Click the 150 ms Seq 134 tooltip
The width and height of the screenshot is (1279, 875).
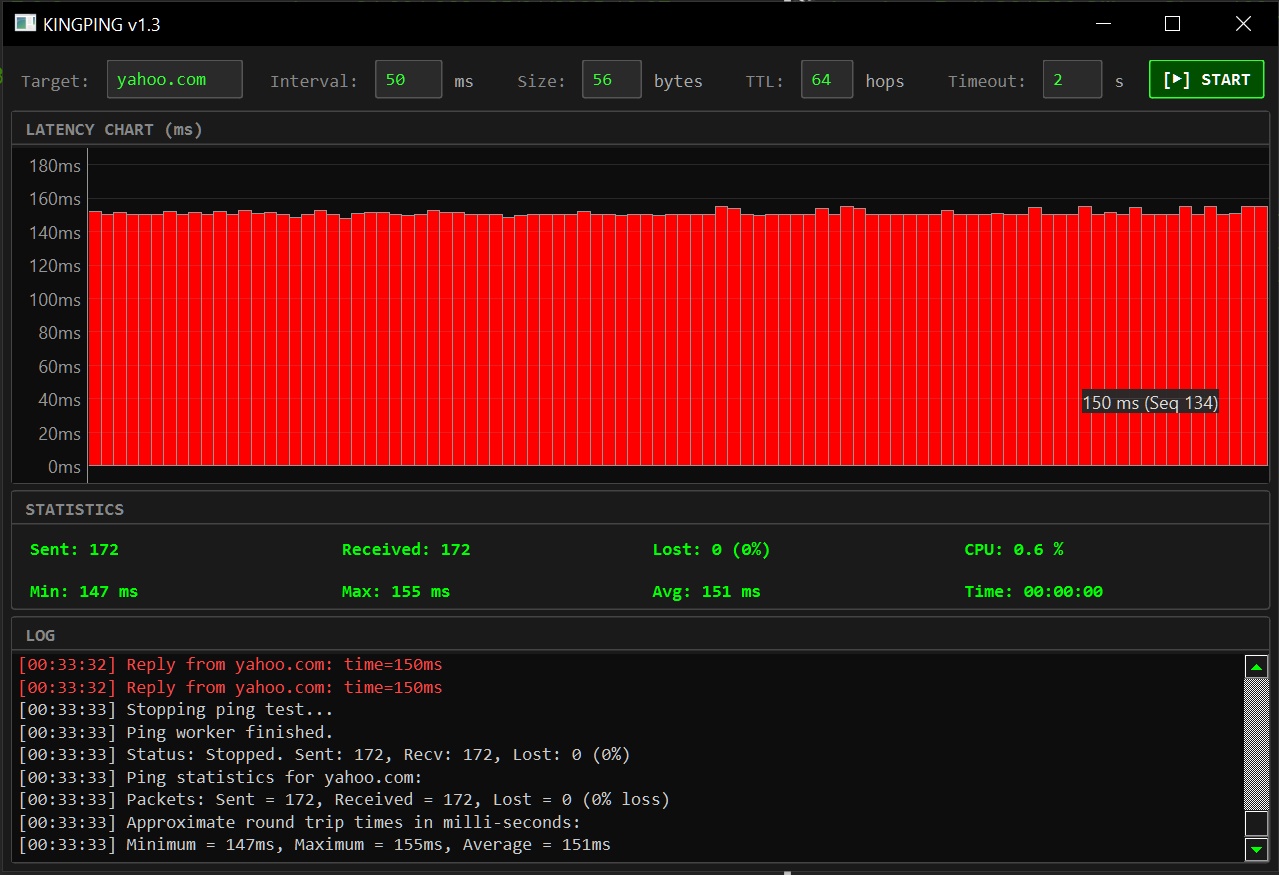click(x=1150, y=402)
